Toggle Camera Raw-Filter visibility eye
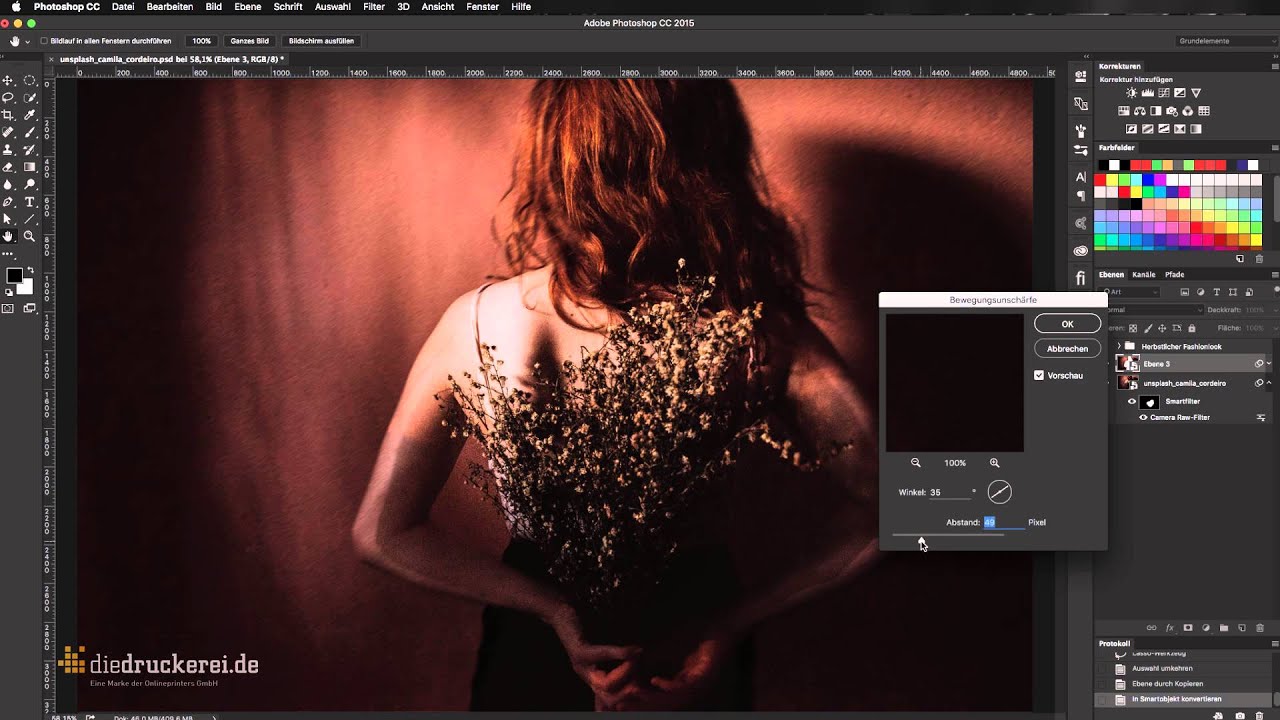 pyautogui.click(x=1143, y=417)
